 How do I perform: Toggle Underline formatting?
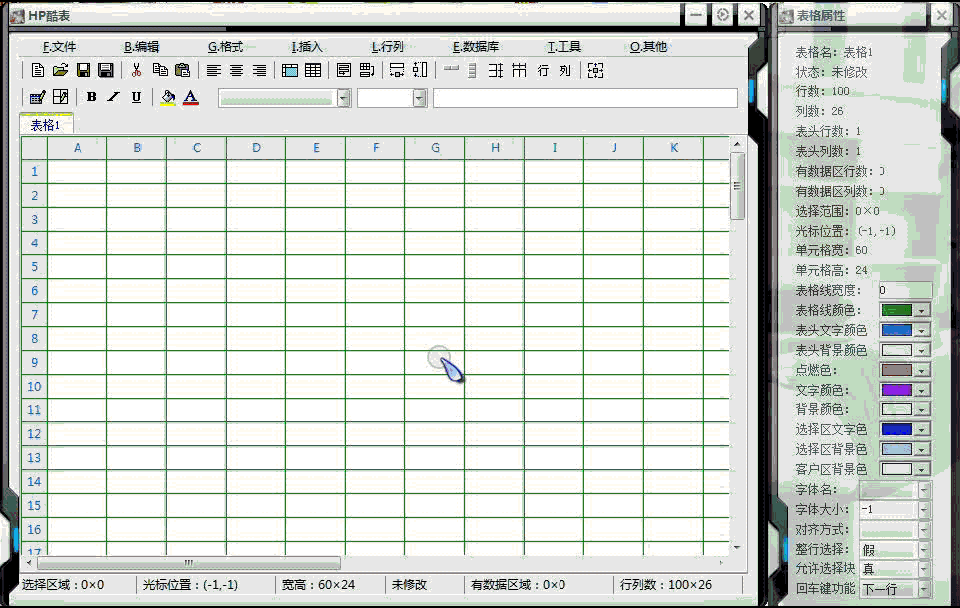click(x=136, y=97)
